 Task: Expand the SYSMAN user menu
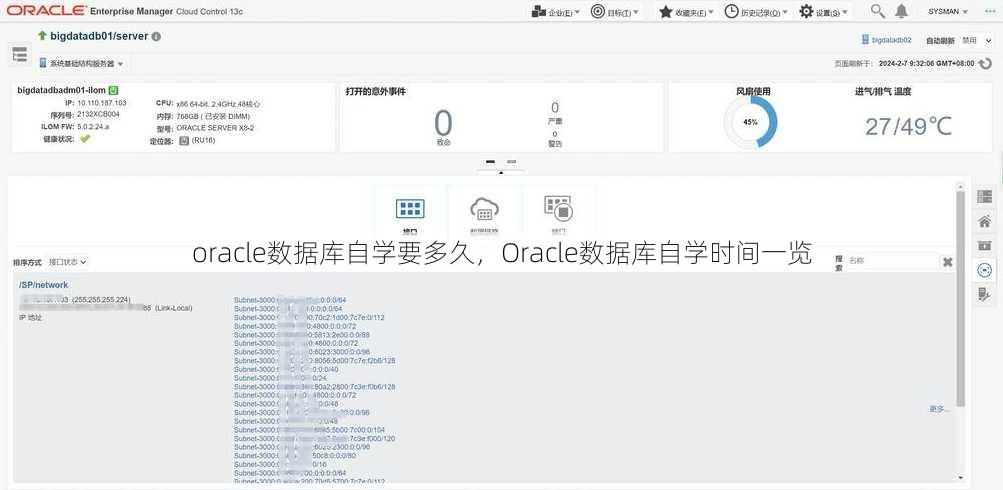pos(948,12)
